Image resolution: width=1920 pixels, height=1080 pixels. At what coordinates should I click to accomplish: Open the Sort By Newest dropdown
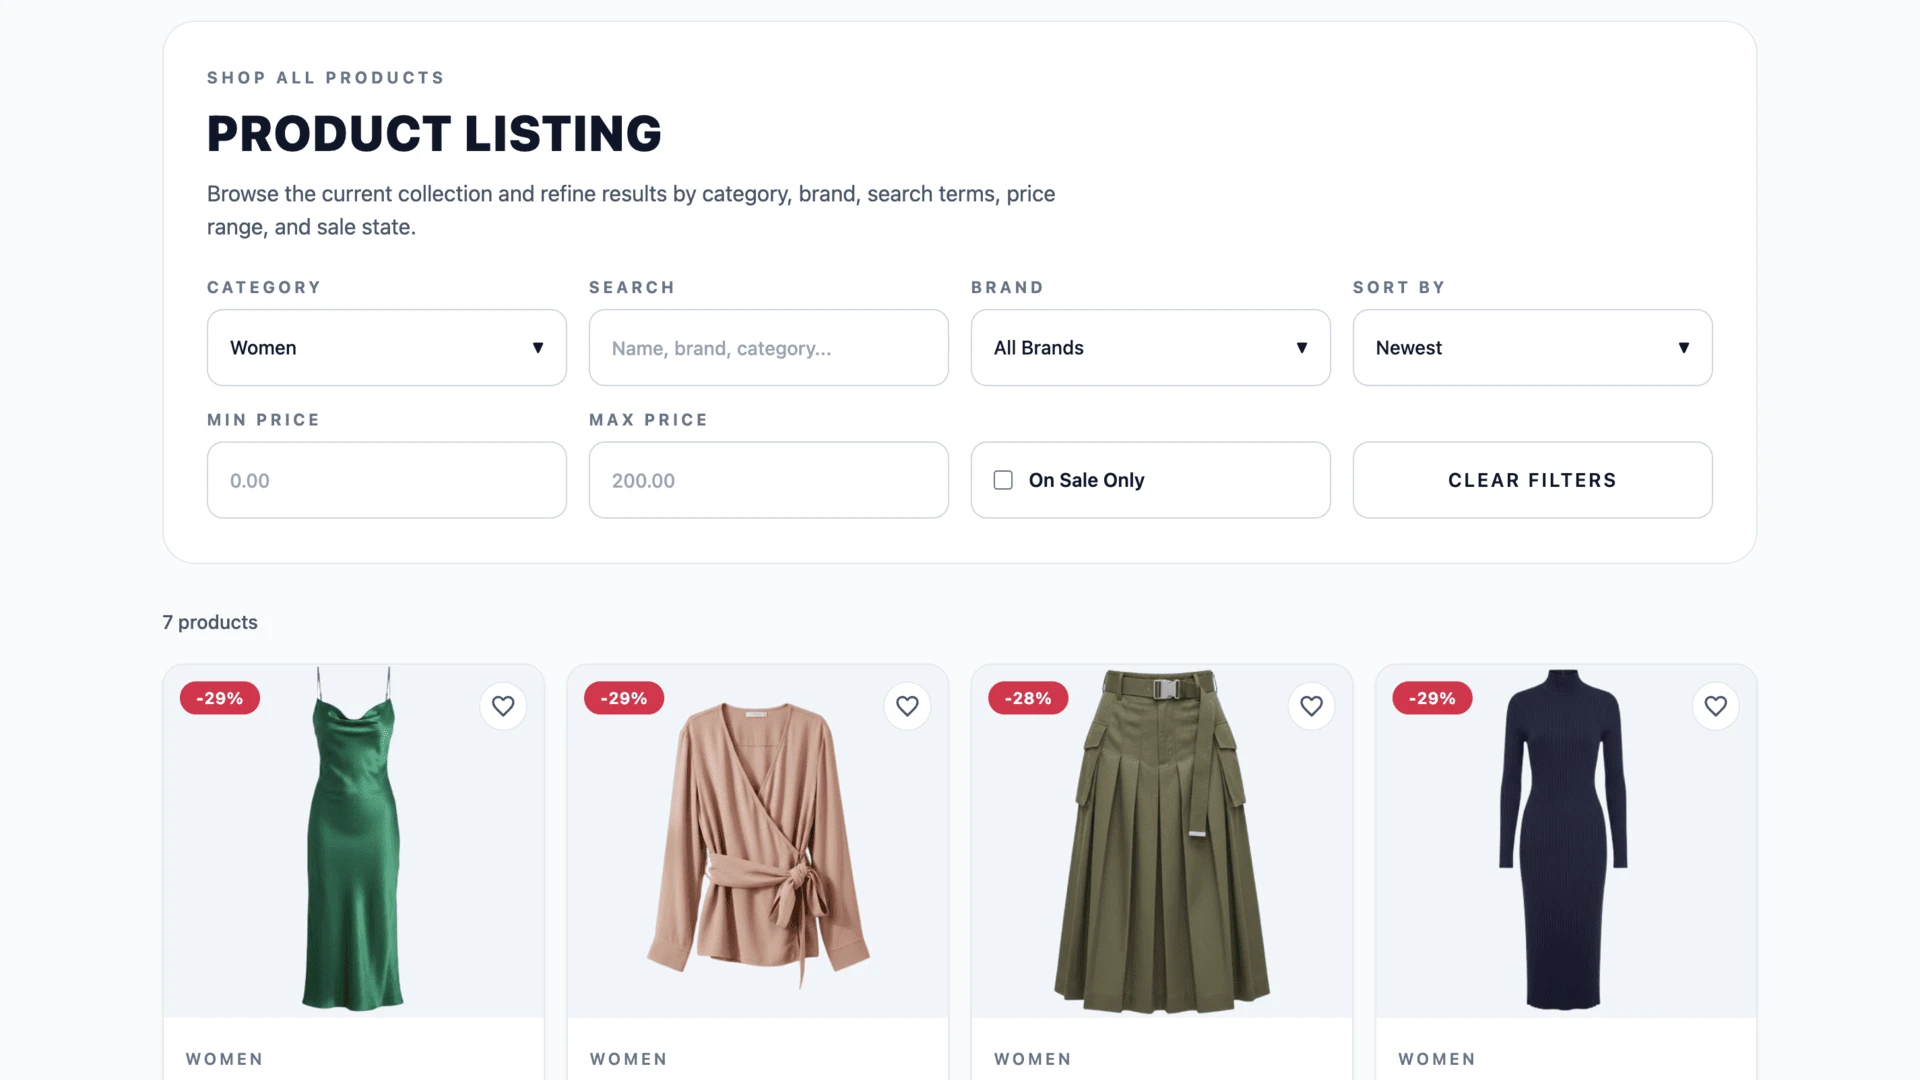coord(1533,348)
